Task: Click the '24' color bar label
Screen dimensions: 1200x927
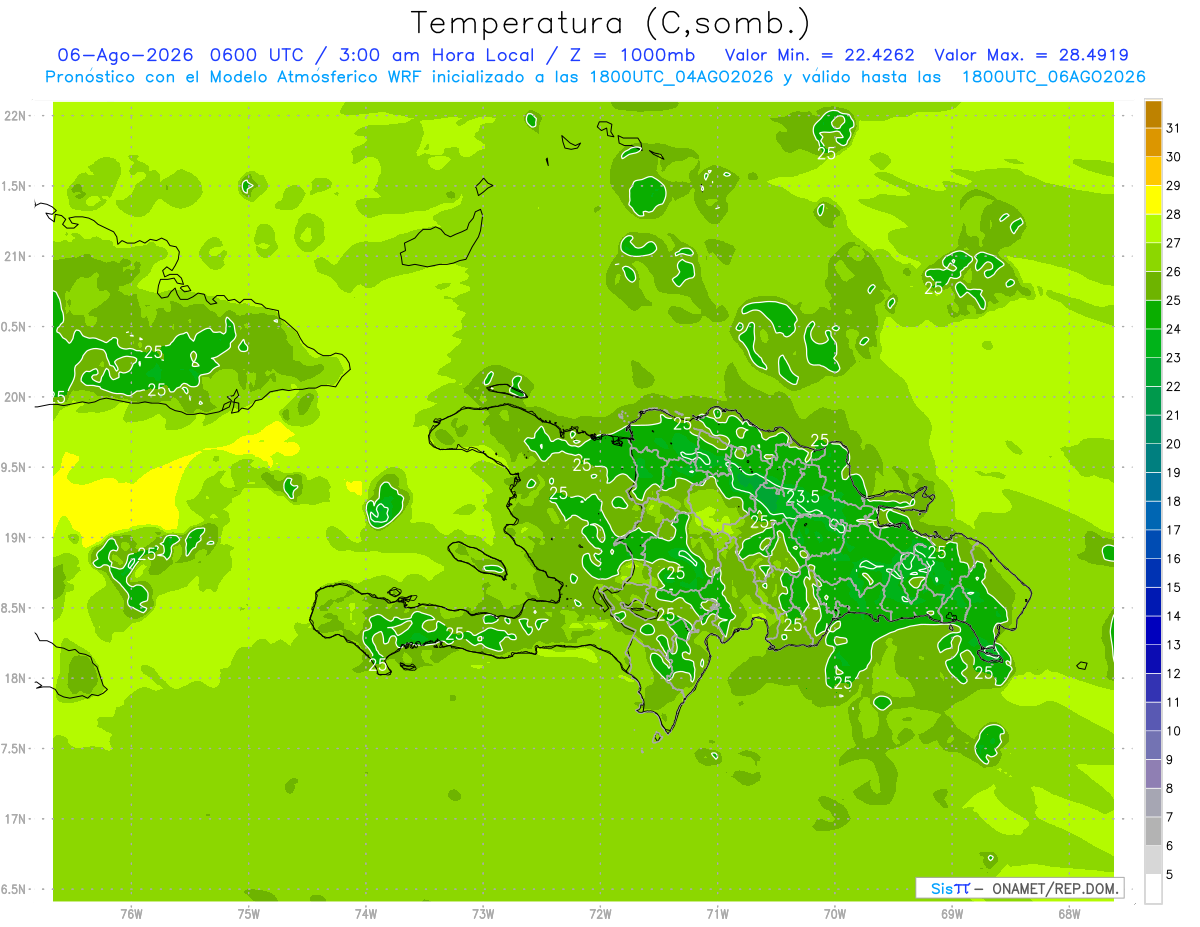Action: click(1174, 329)
